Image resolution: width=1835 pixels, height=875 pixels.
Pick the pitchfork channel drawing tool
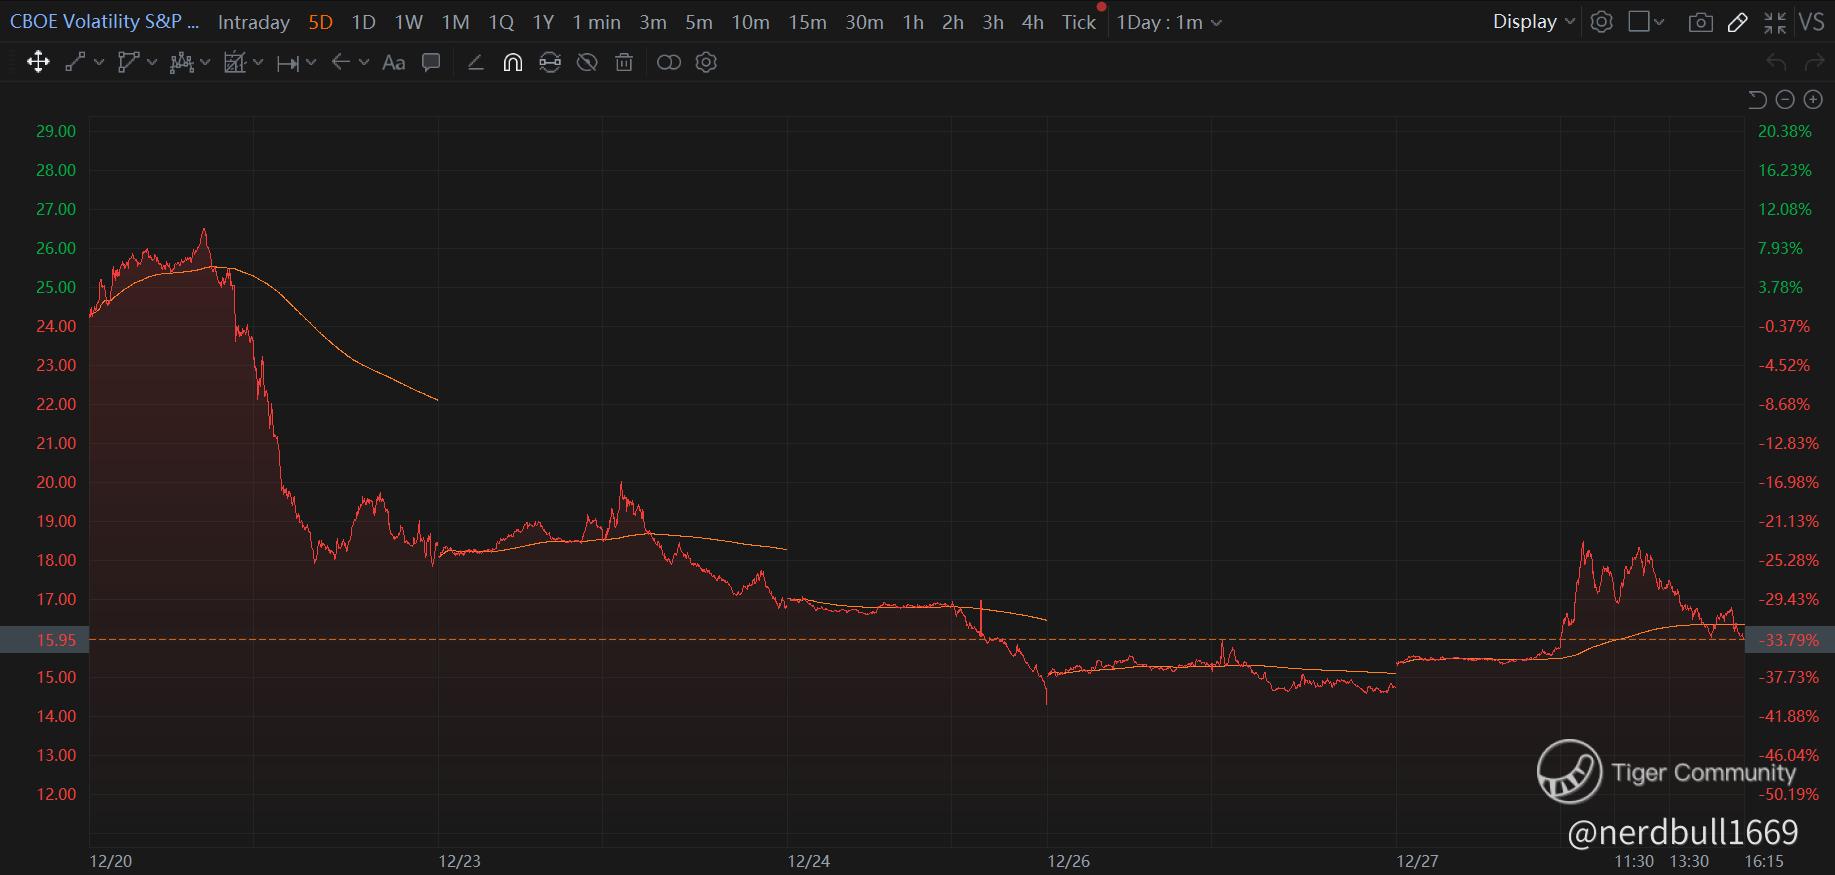[181, 62]
